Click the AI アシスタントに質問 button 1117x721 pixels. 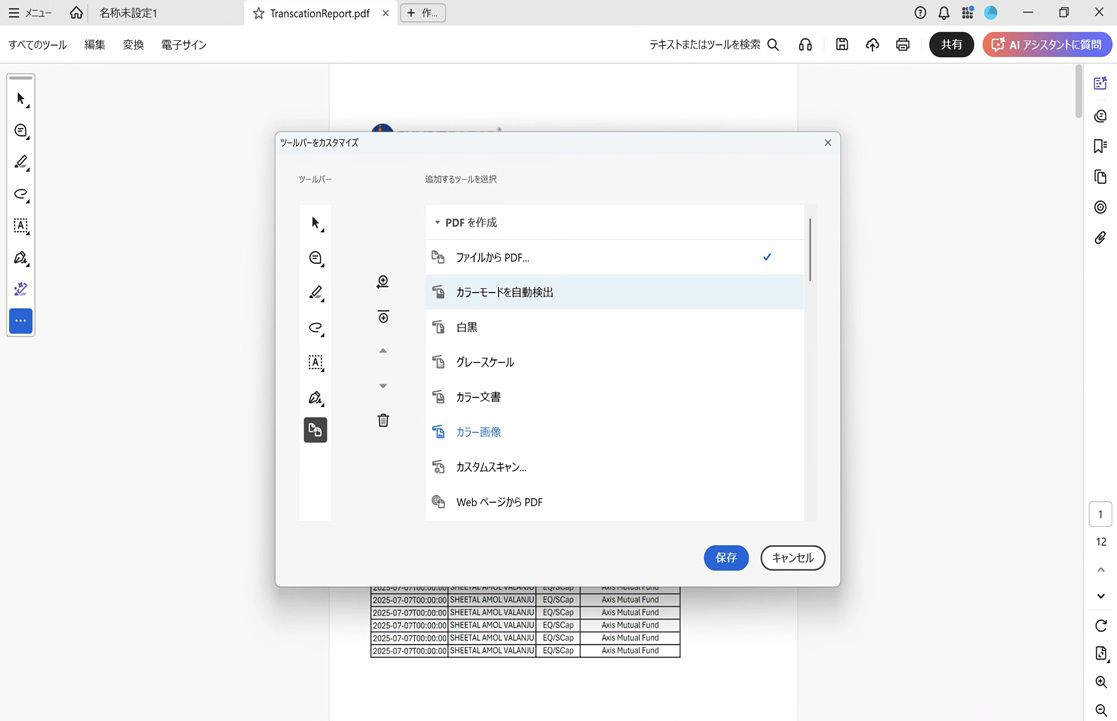1046,44
